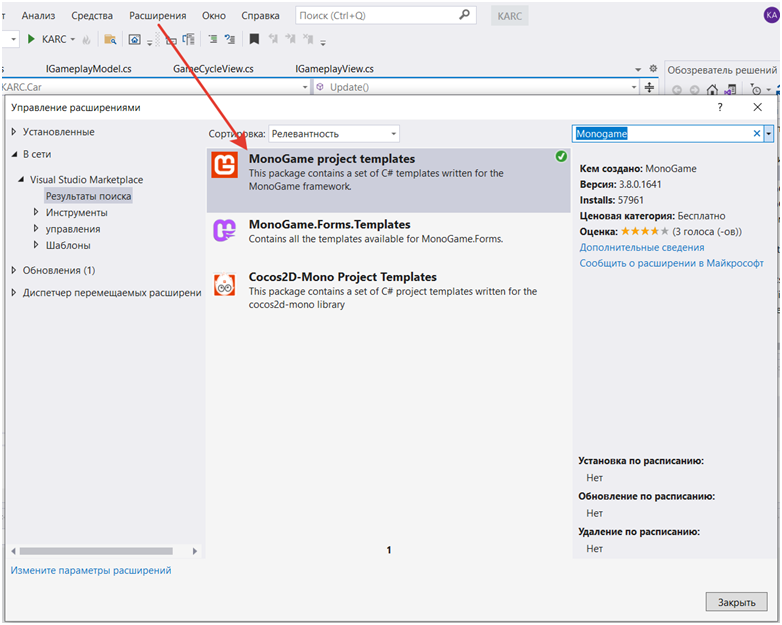The width and height of the screenshot is (782, 625).
Task: Click the question-mark comment toolbar icon
Action: [229, 39]
